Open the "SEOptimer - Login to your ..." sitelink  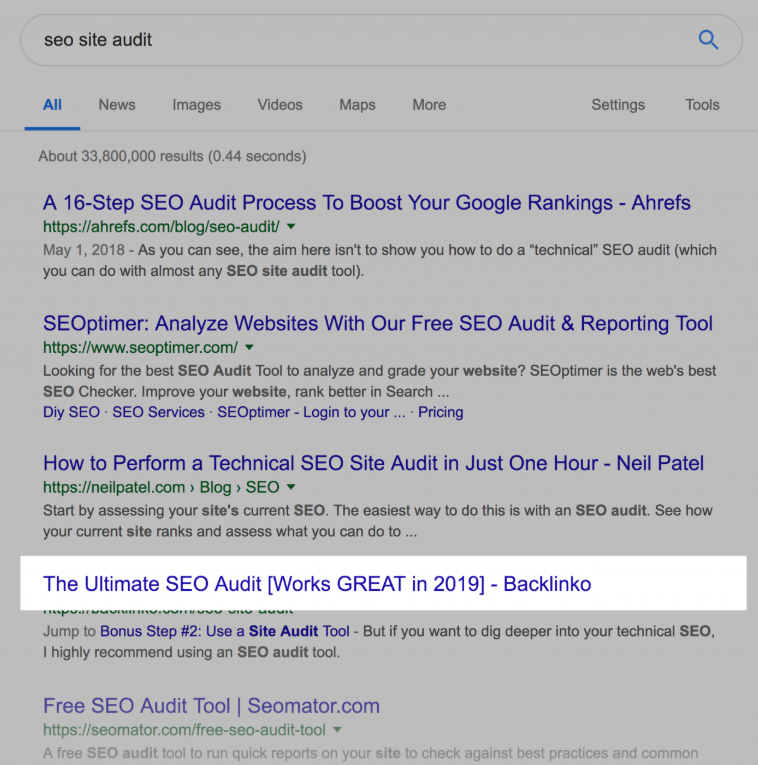311,412
